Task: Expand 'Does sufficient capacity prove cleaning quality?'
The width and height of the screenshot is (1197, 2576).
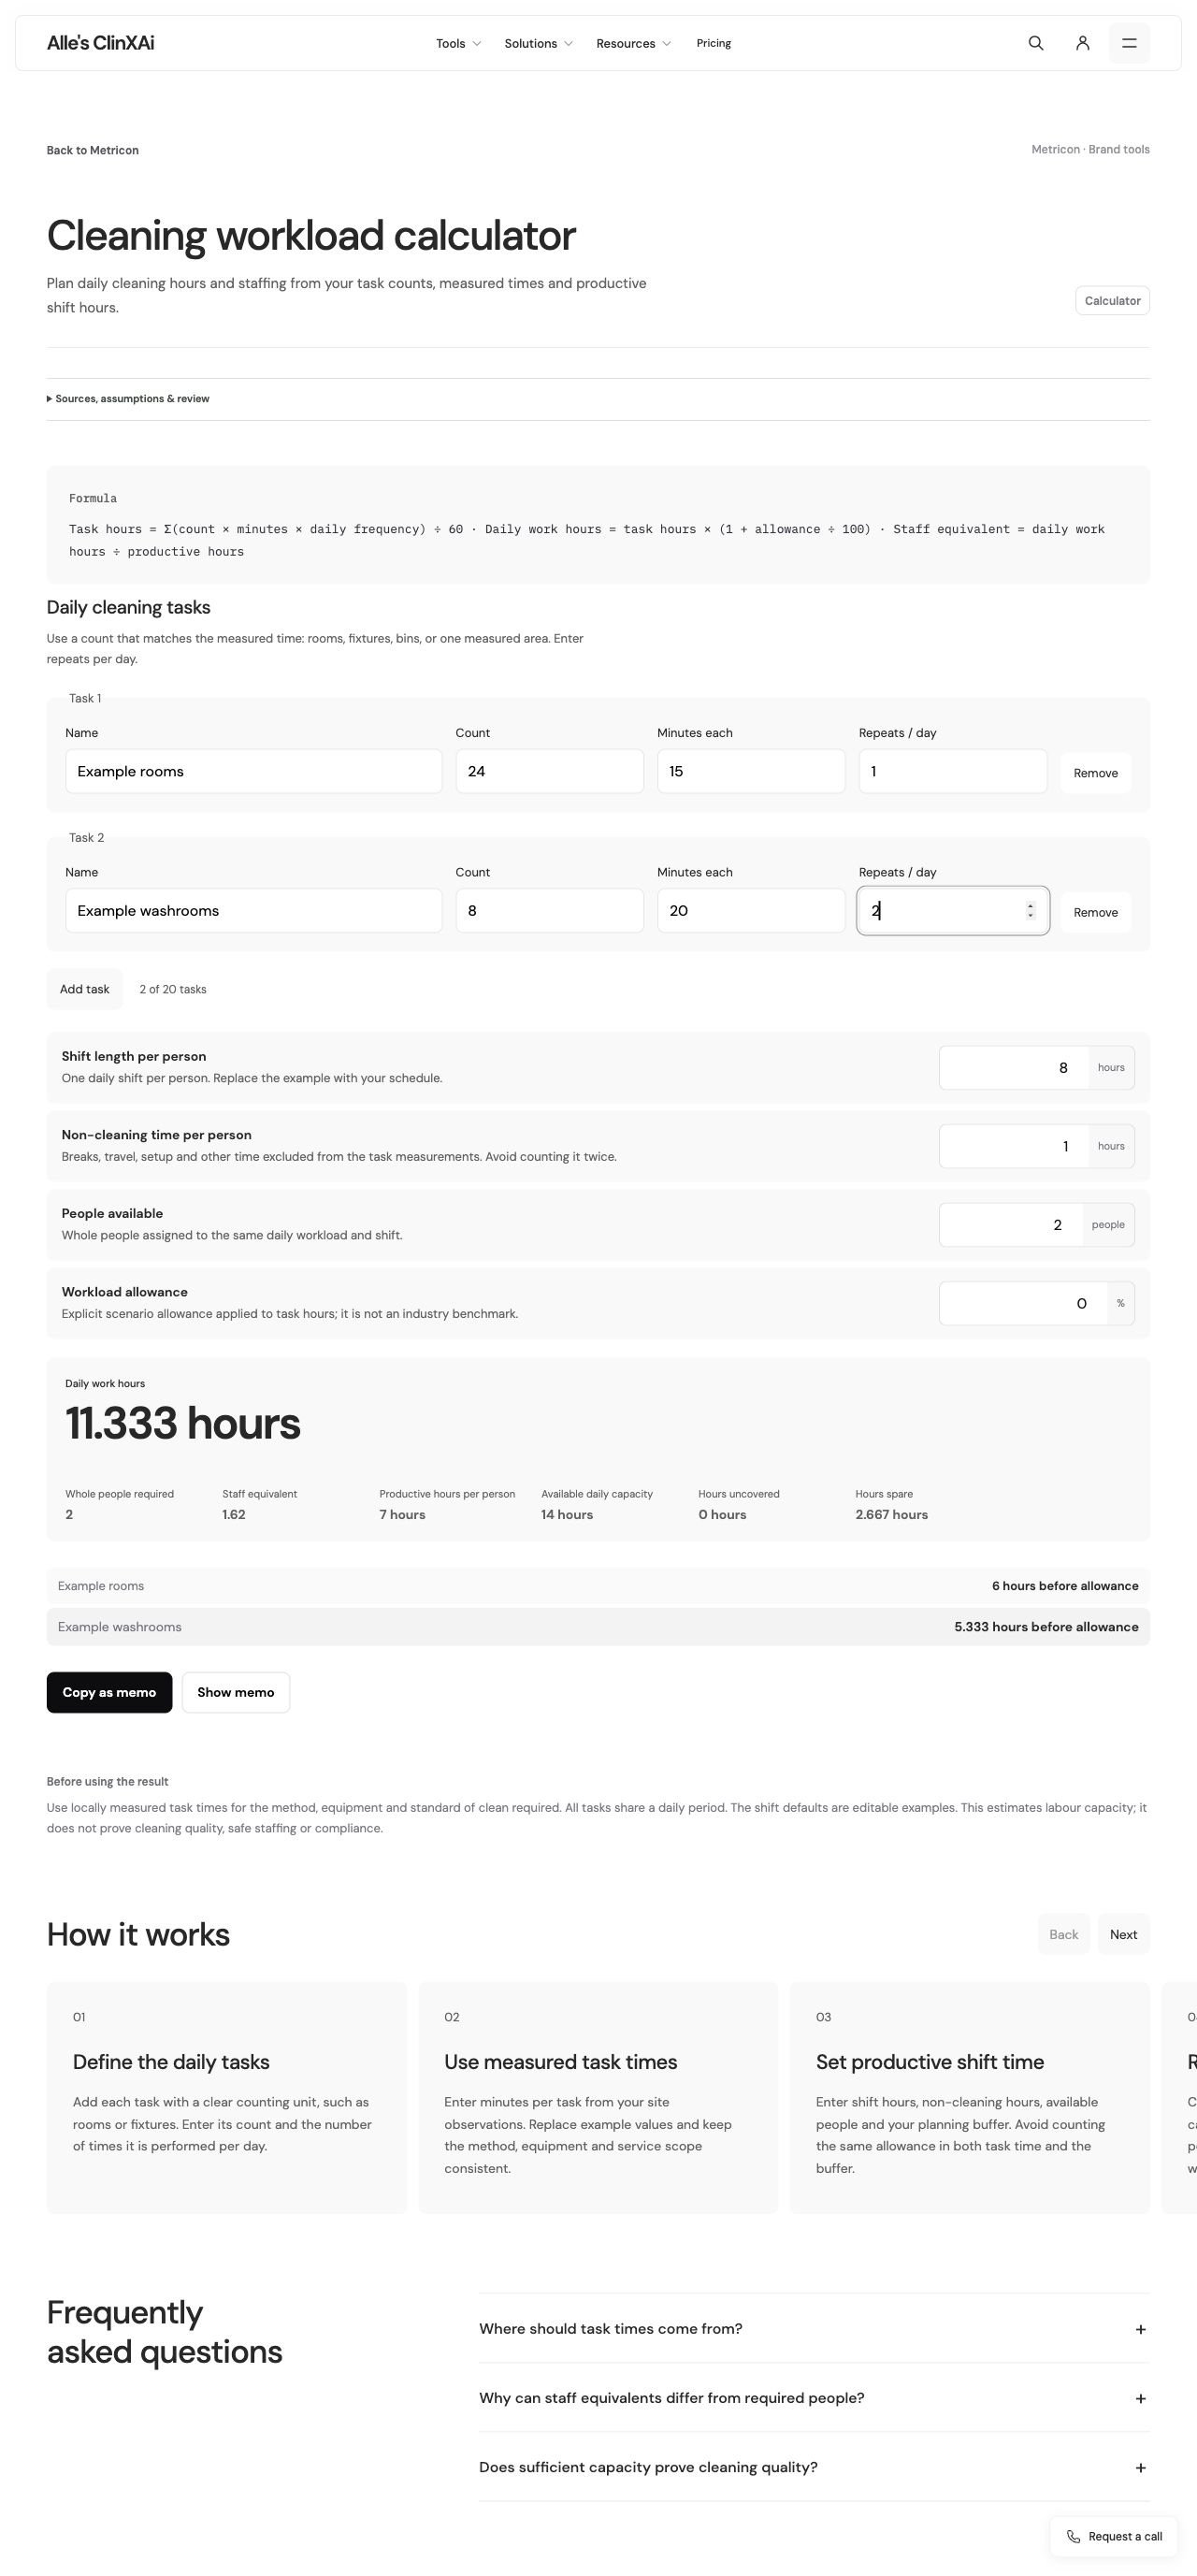Action: click(x=814, y=2467)
